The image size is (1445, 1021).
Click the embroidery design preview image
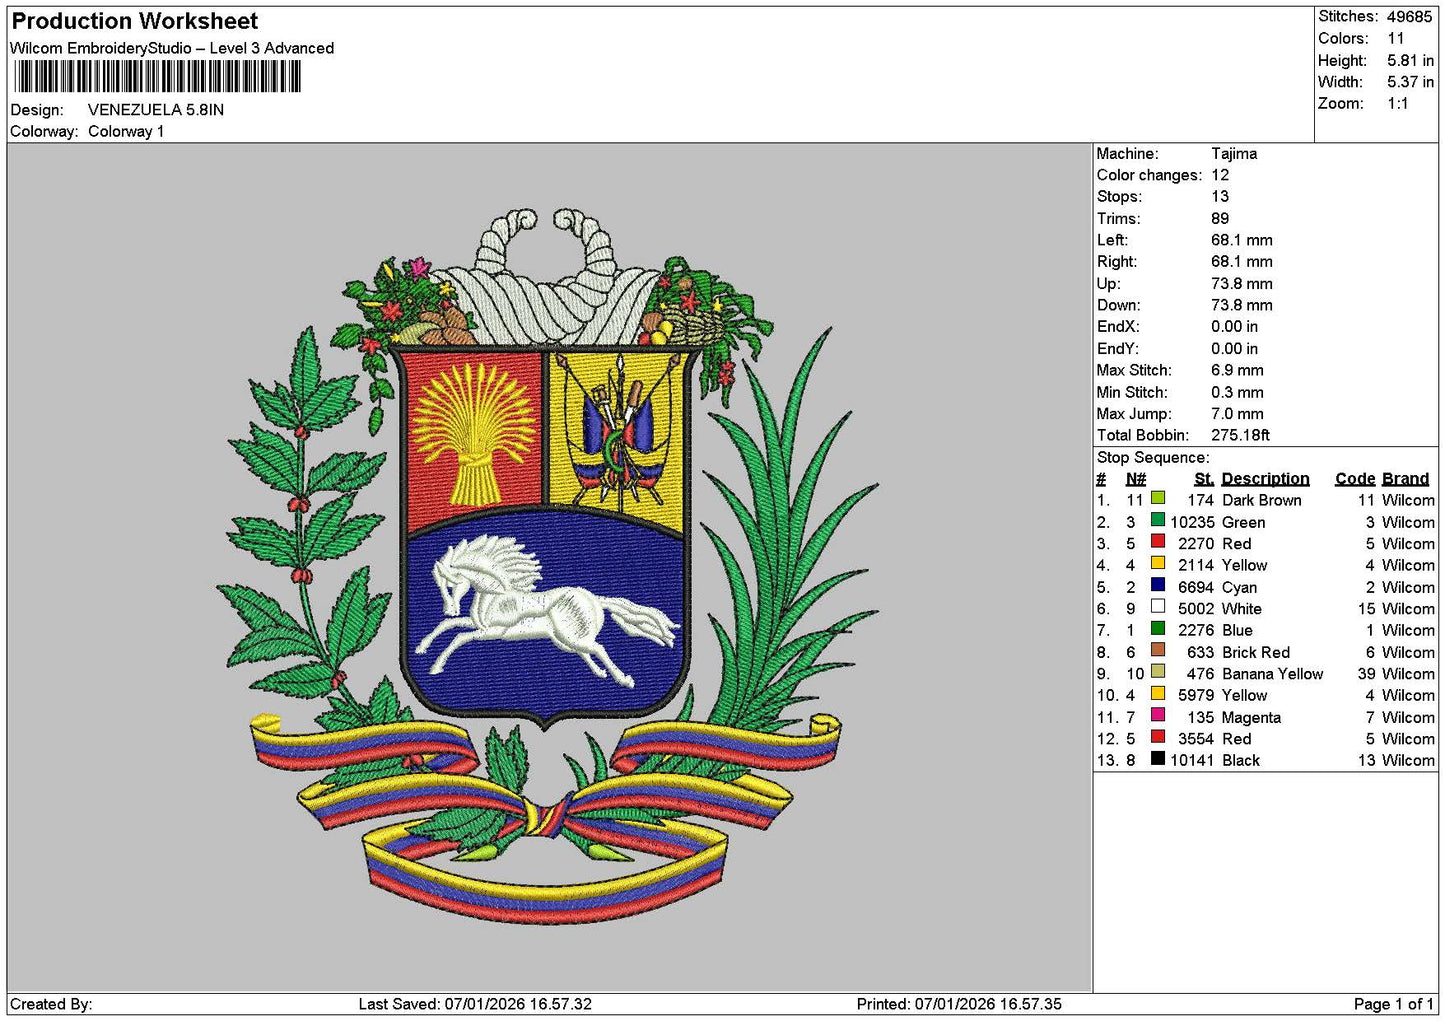pos(549,567)
